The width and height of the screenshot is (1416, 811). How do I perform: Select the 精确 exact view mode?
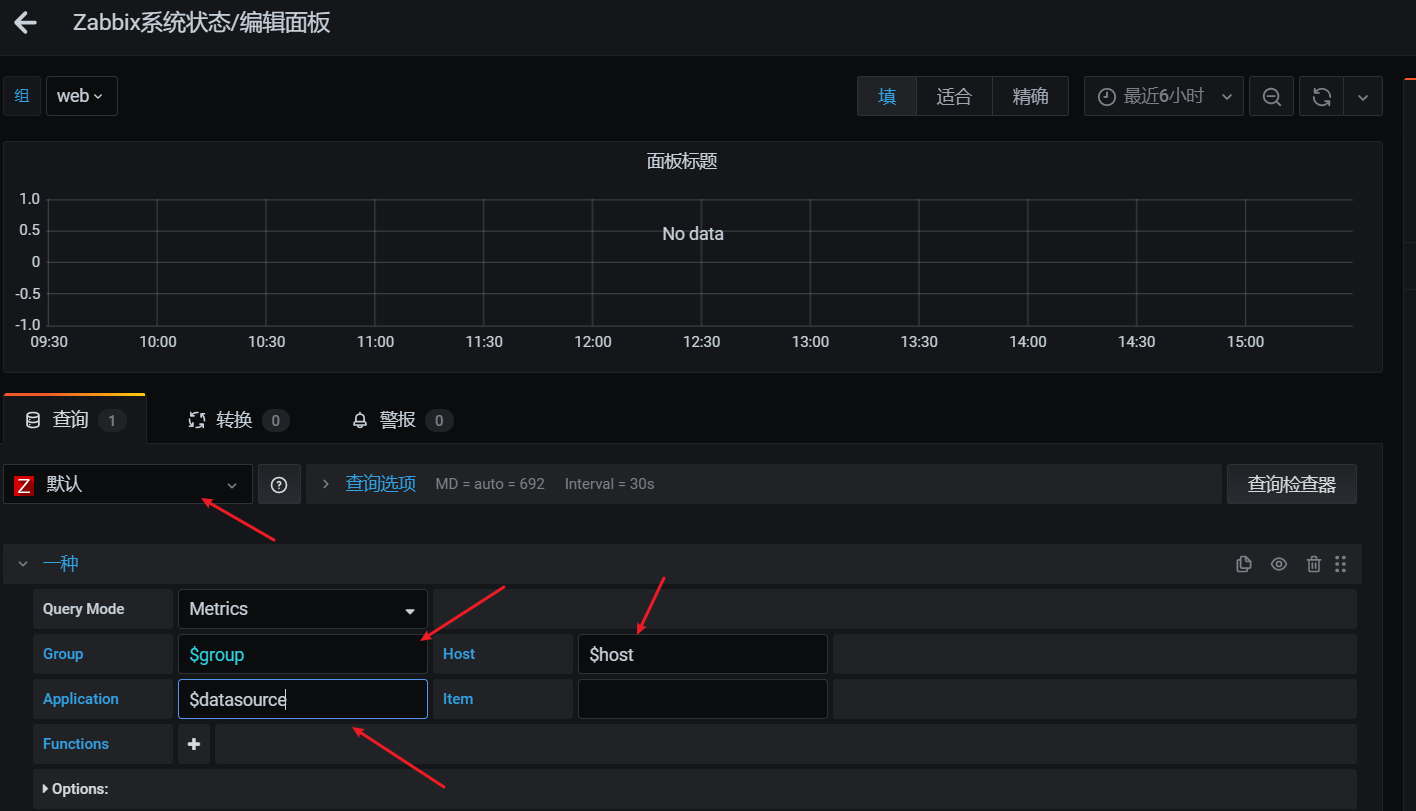point(1030,96)
